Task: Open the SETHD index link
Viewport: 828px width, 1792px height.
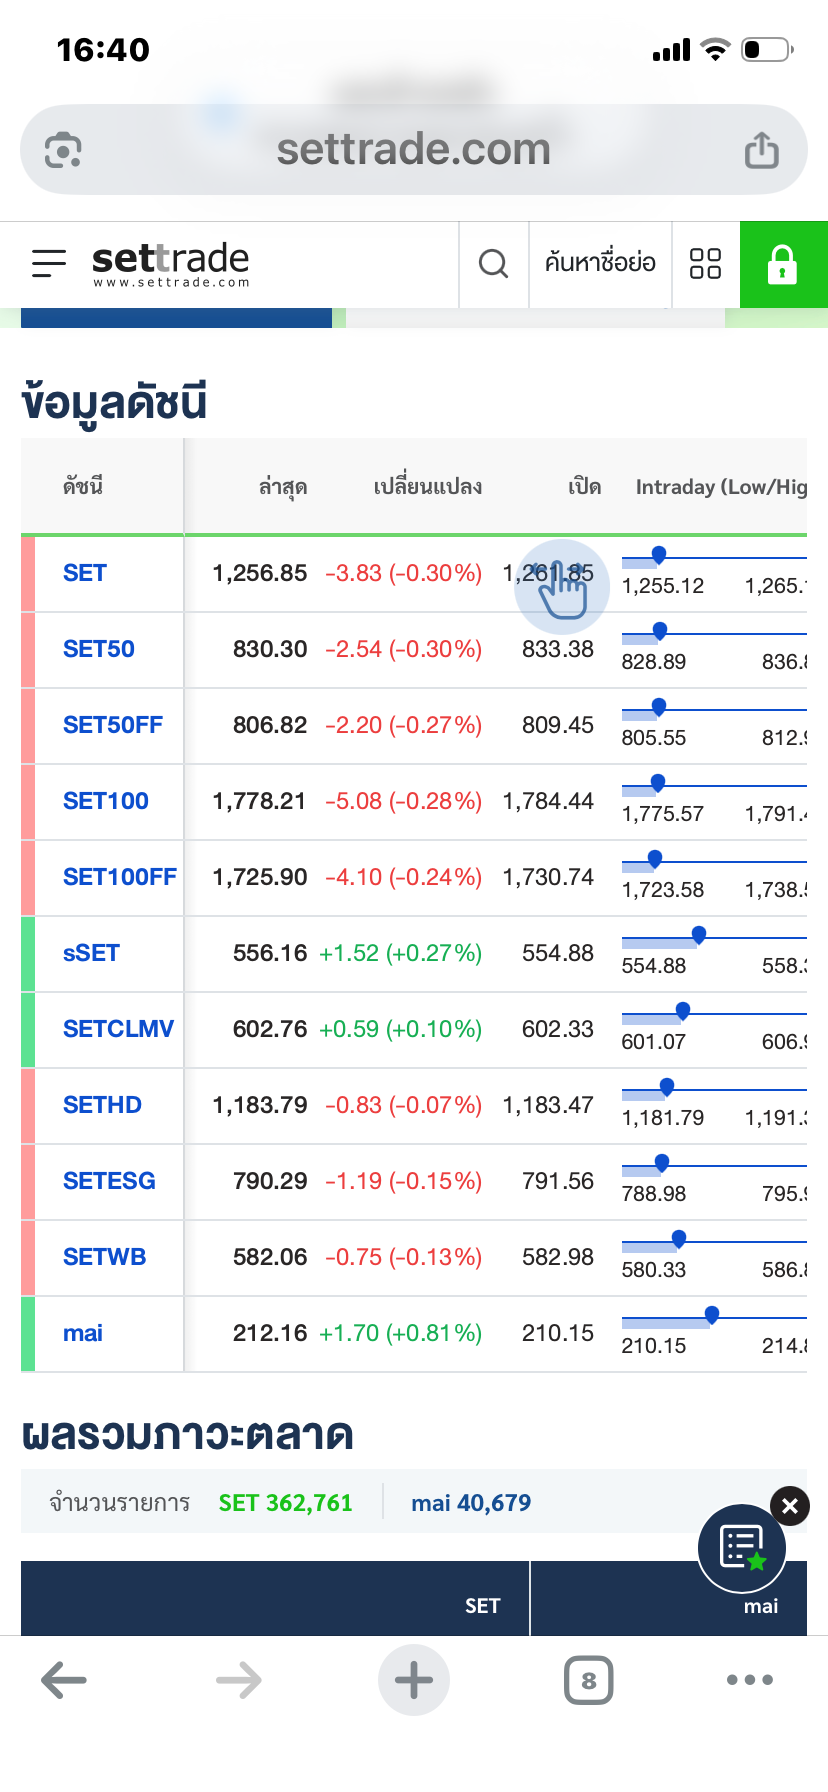Action: 102,1105
